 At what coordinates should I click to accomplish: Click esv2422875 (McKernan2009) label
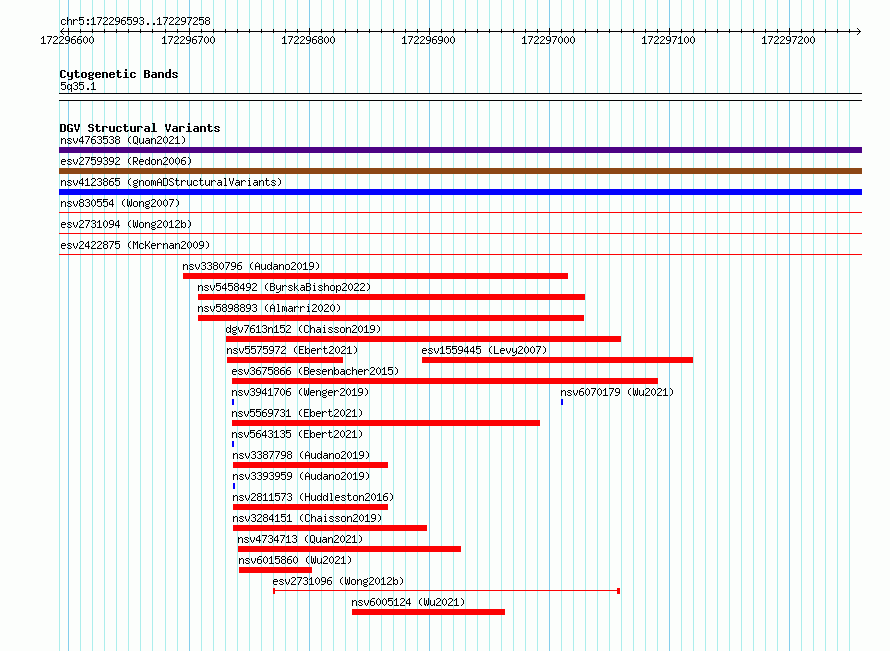[135, 245]
